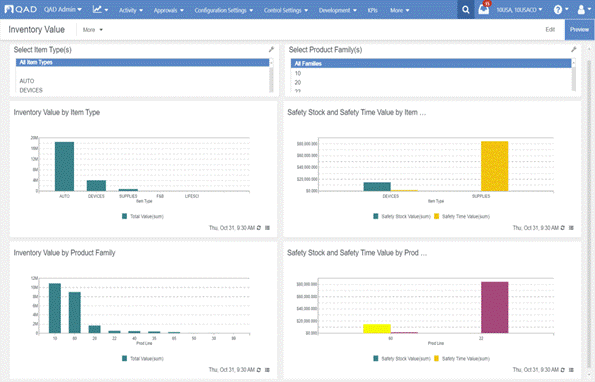Click the teal DEVICES bar in Safety chart
Viewport: 595px width, 382px height.
pos(377,187)
